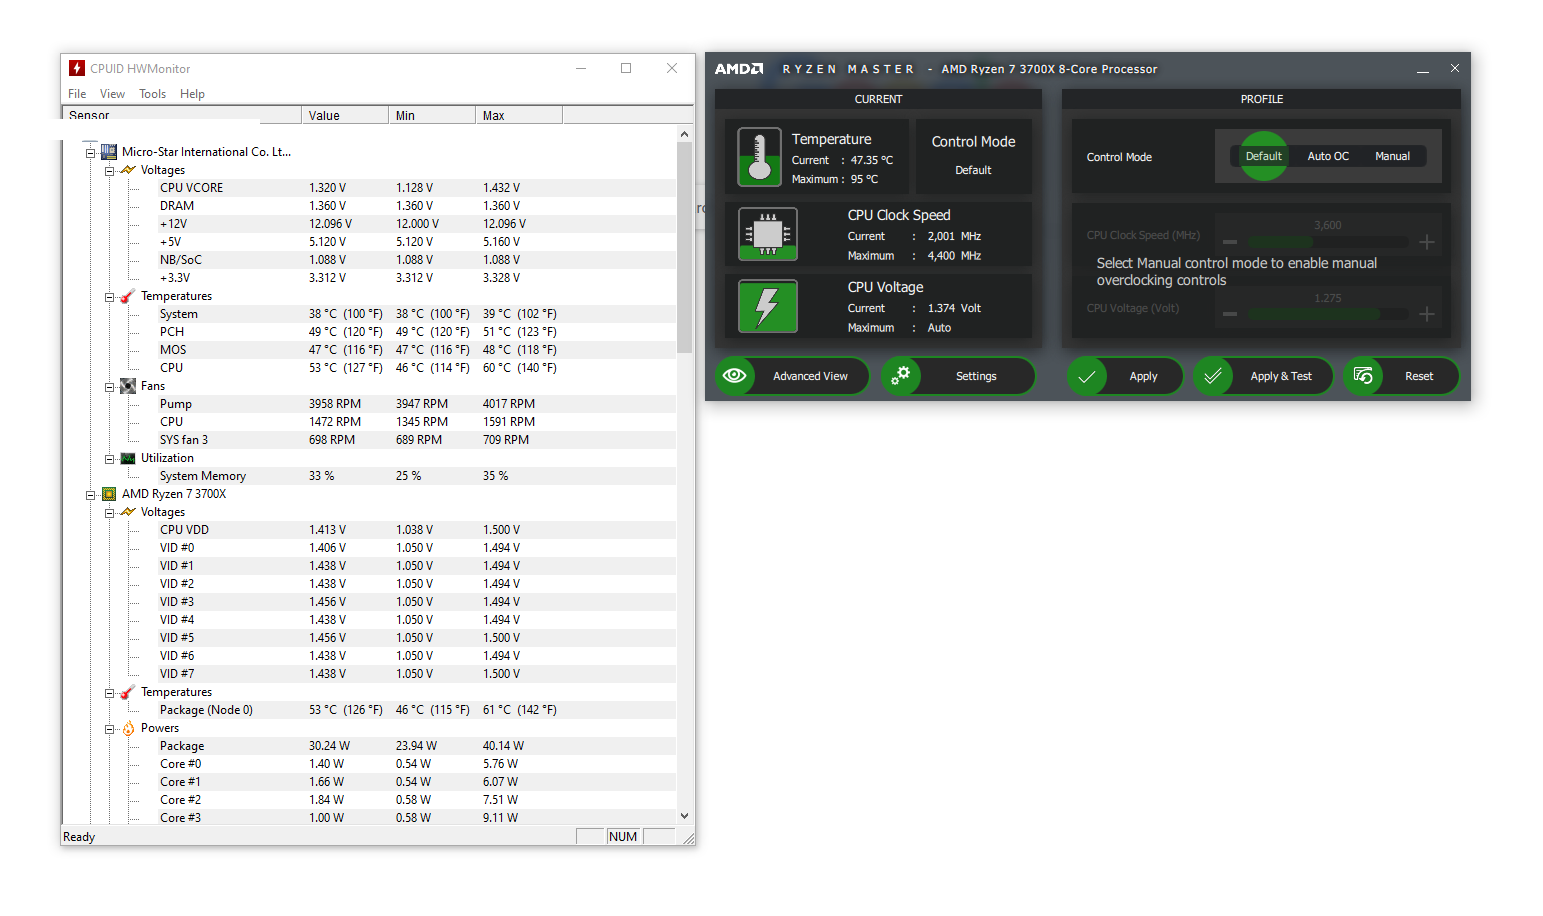
Task: Collapse the Ryzen Temperatures group
Action: (109, 693)
